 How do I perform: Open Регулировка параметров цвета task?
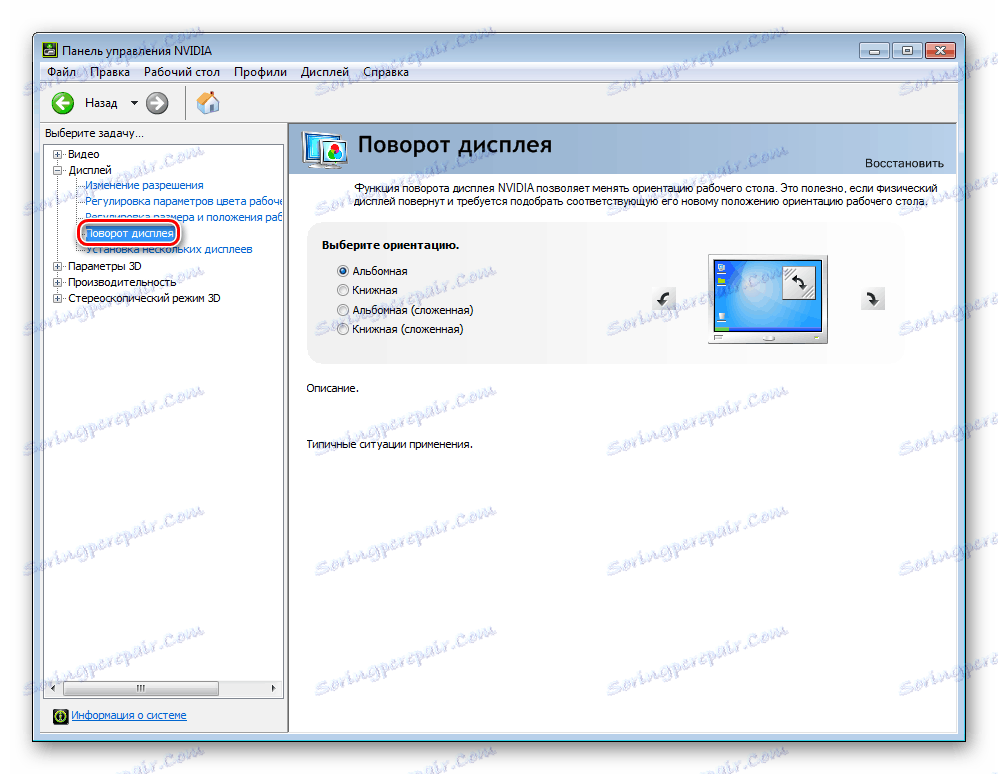click(183, 201)
